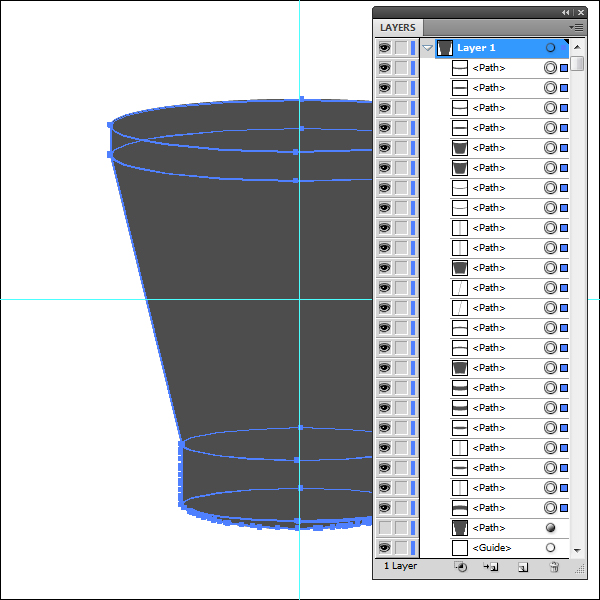Image resolution: width=600 pixels, height=600 pixels.
Task: Click Create New Sublayer icon
Action: pyautogui.click(x=490, y=567)
